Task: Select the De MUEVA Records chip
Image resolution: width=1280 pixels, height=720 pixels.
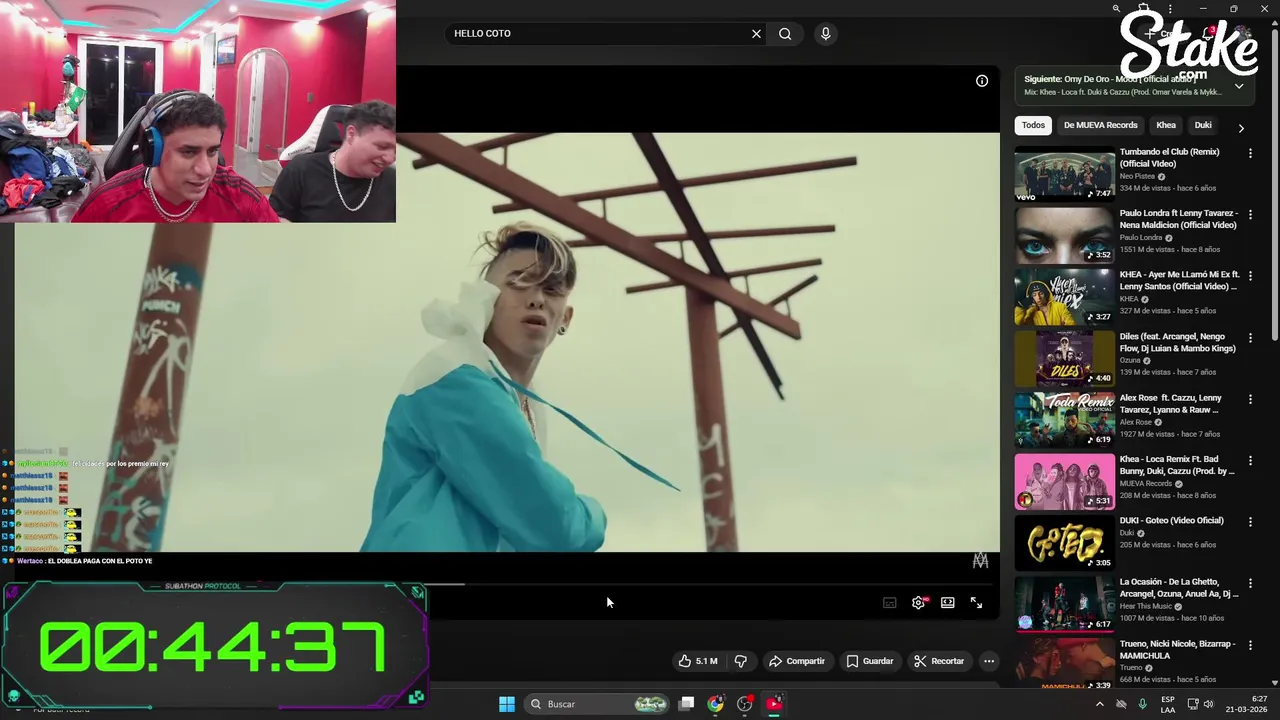Action: click(x=1100, y=125)
